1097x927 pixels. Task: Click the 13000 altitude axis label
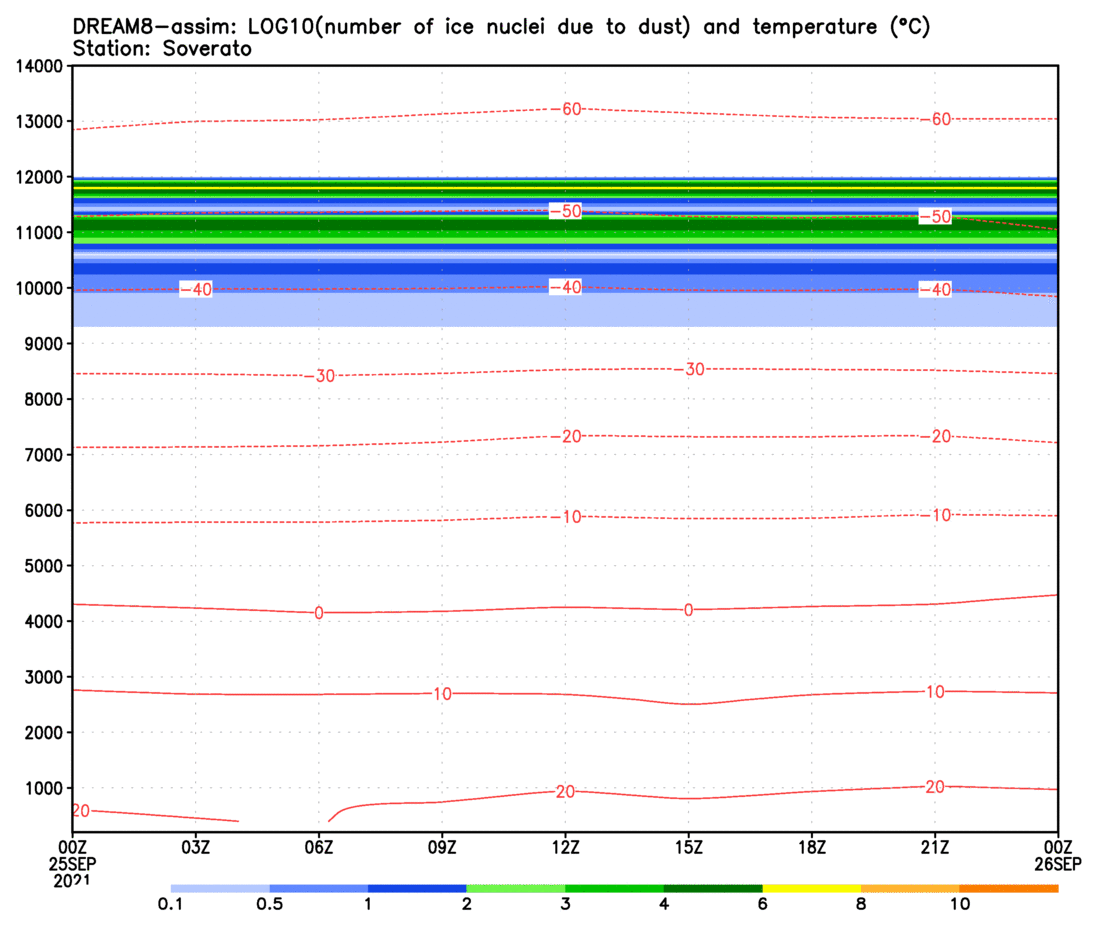(x=39, y=122)
